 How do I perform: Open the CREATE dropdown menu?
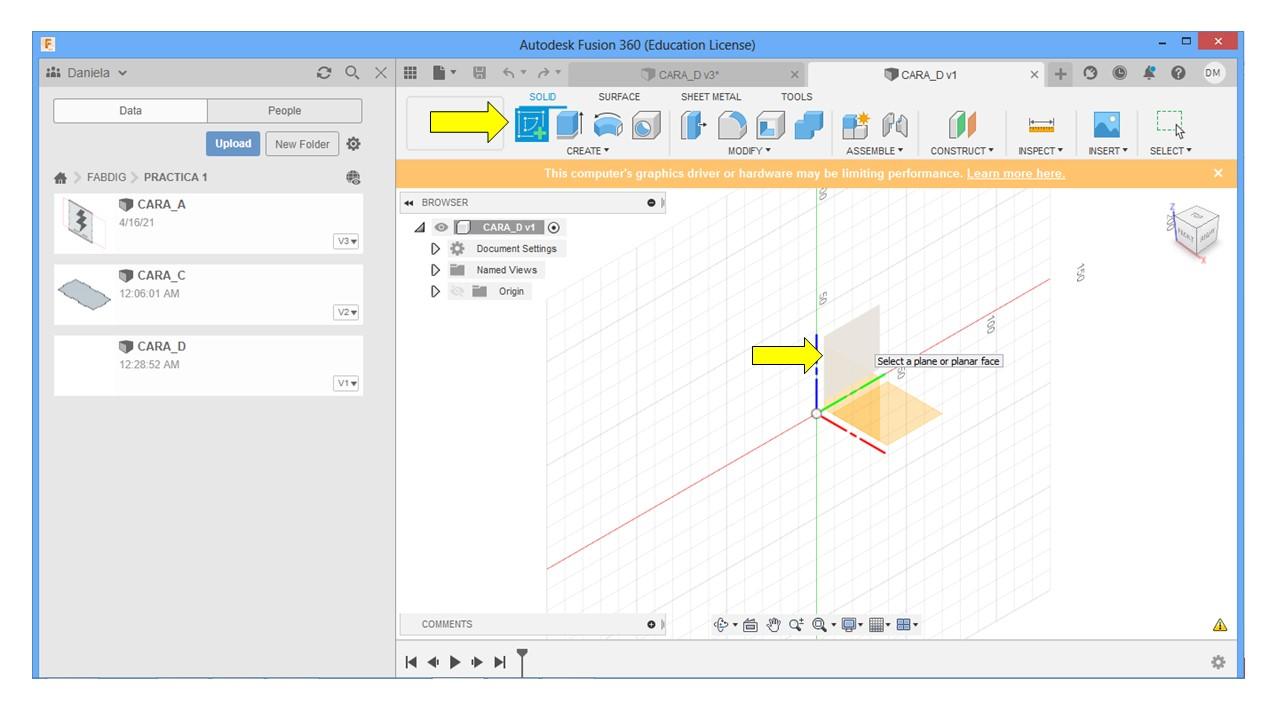pyautogui.click(x=588, y=151)
